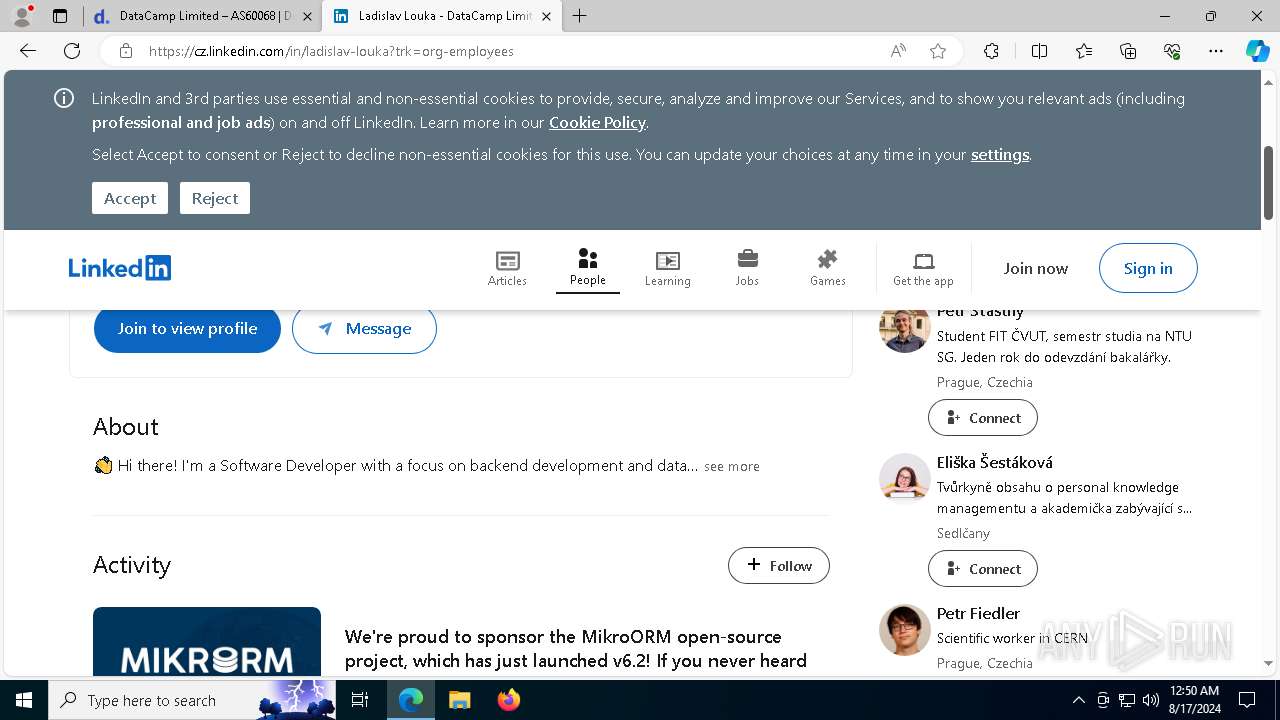The image size is (1280, 720).
Task: Open the Copilot sidebar
Action: tap(1257, 51)
